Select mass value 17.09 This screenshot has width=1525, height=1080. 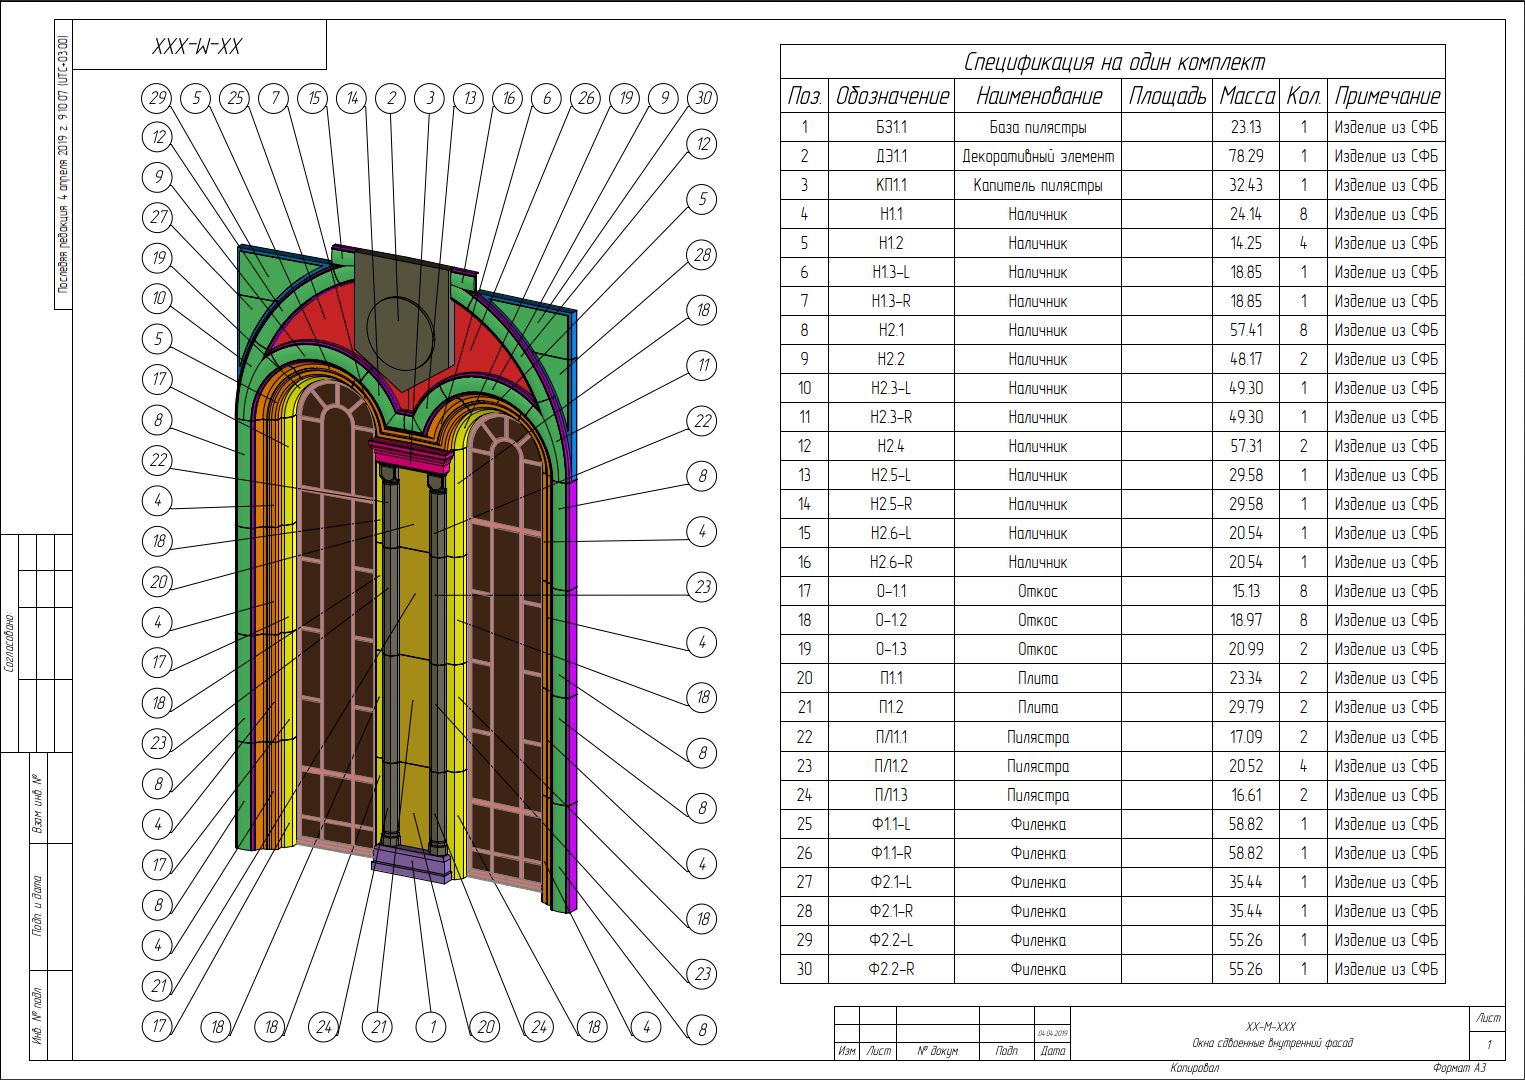click(x=1246, y=737)
